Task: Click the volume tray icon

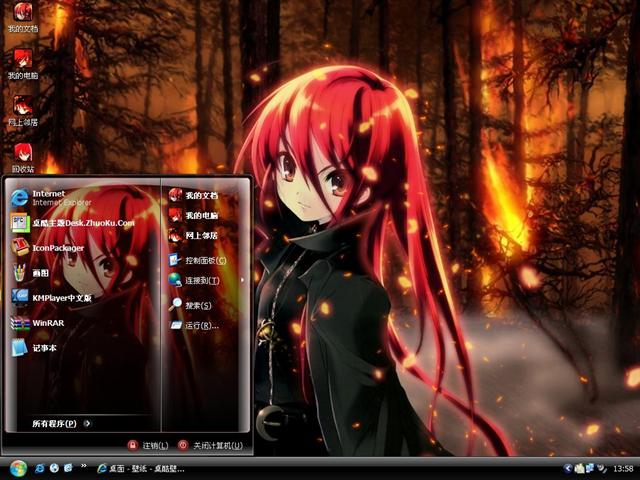Action: point(601,468)
